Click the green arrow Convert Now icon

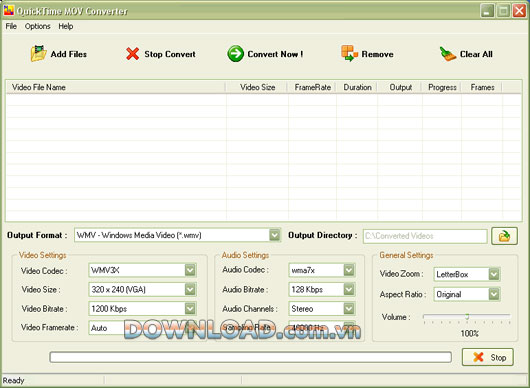(235, 54)
